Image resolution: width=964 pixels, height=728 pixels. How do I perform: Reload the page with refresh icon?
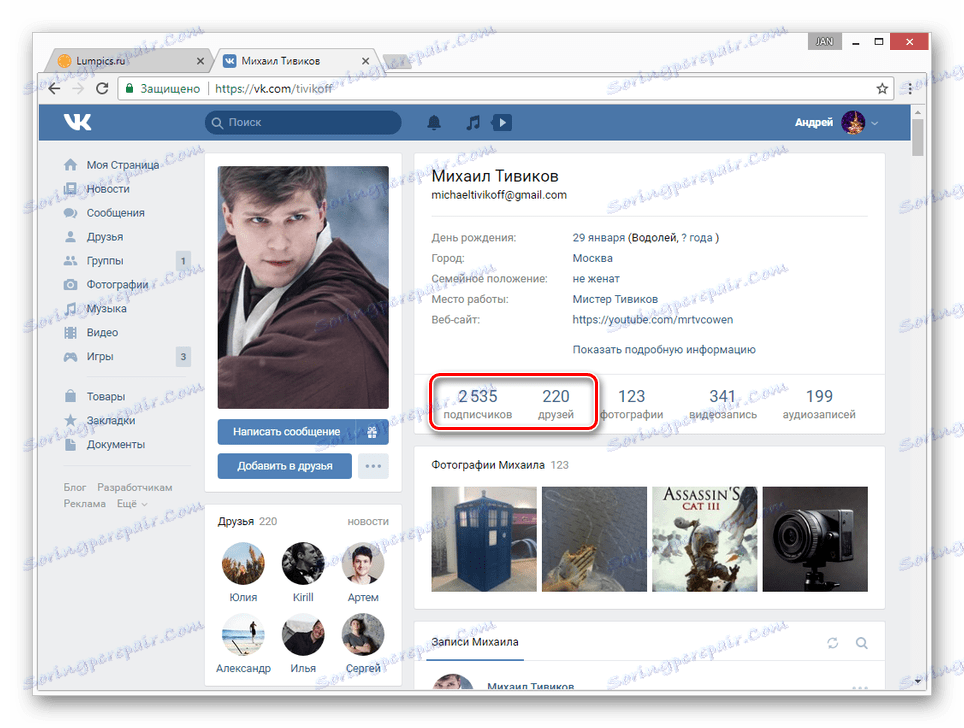coord(102,89)
